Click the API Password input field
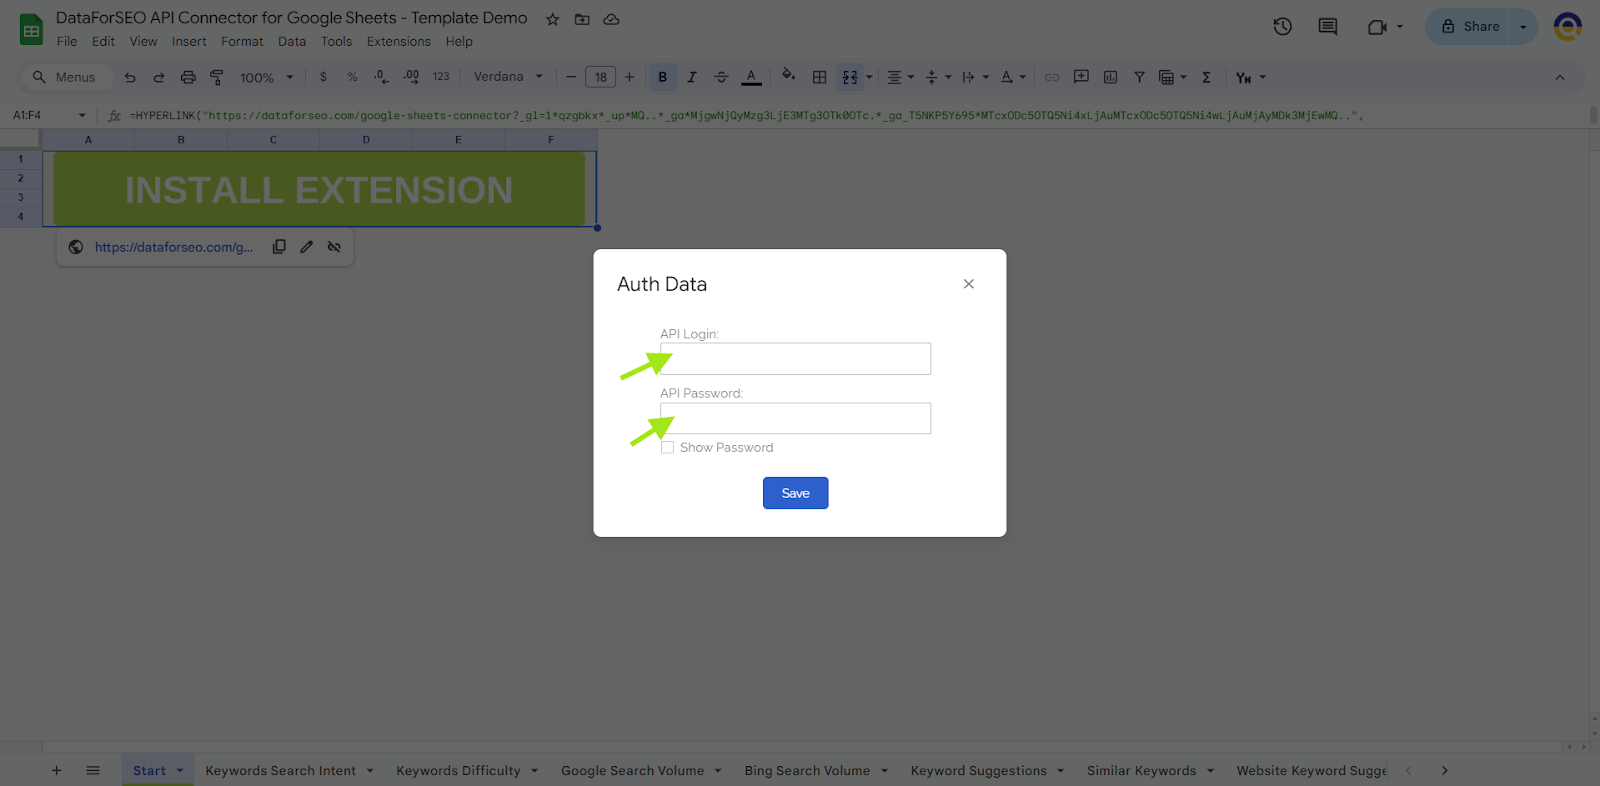Screen dimensions: 1600x786 click(795, 418)
